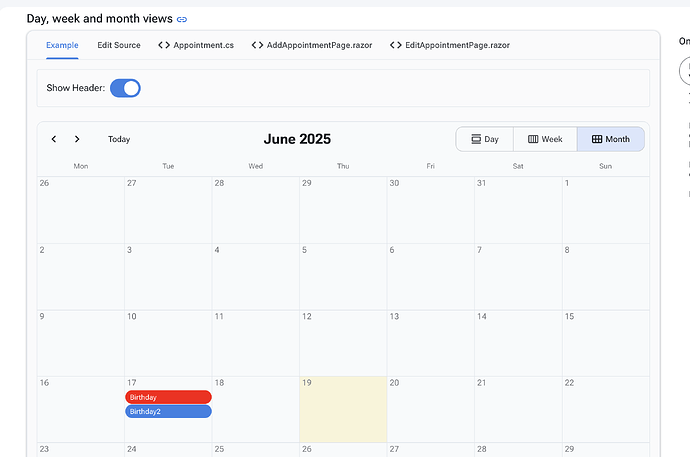Open the Edit Source tab
This screenshot has width=690, height=457.
119,45
